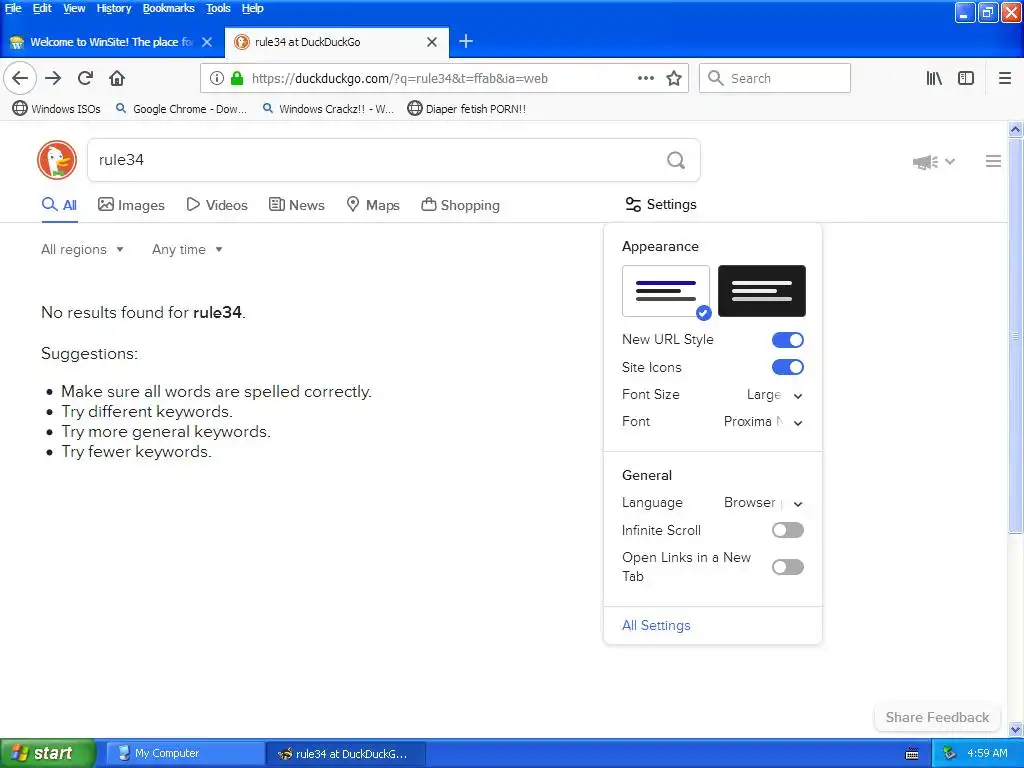Open the Google Chrome - Dow... bookmark
The image size is (1024, 768).
[181, 109]
